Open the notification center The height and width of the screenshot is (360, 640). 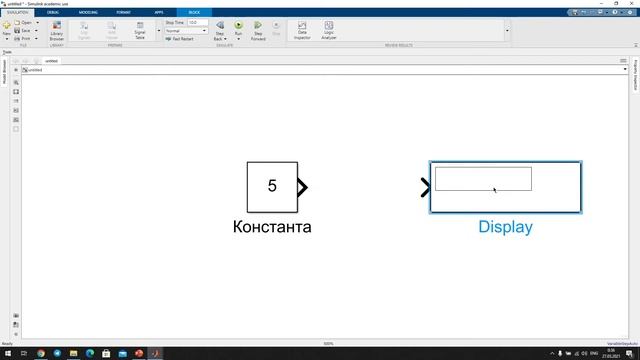629,353
